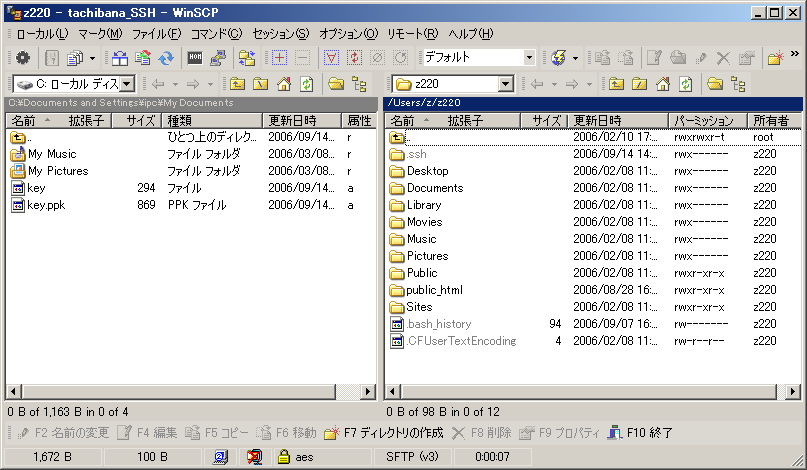Click the local panel horizontal scrollbar

pyautogui.click(x=179, y=392)
